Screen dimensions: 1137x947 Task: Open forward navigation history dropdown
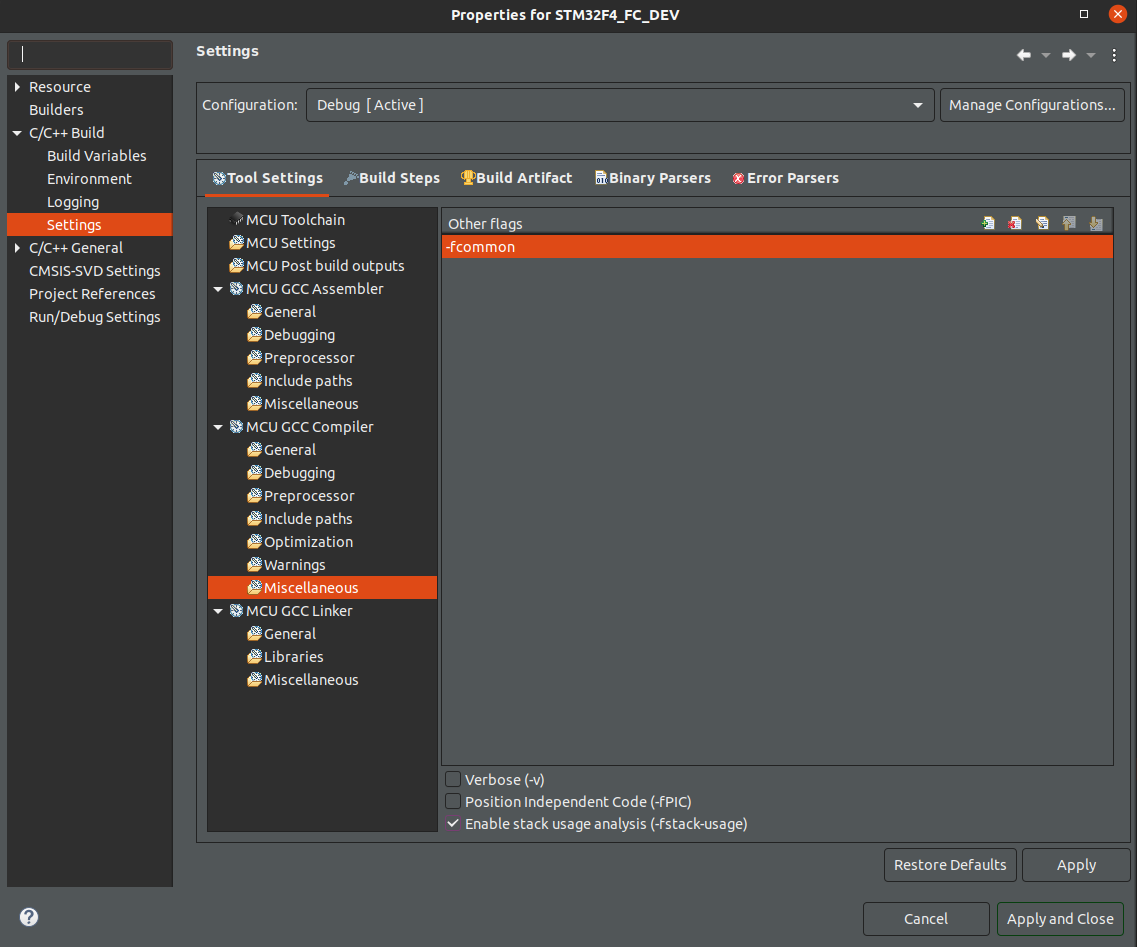click(x=1091, y=56)
